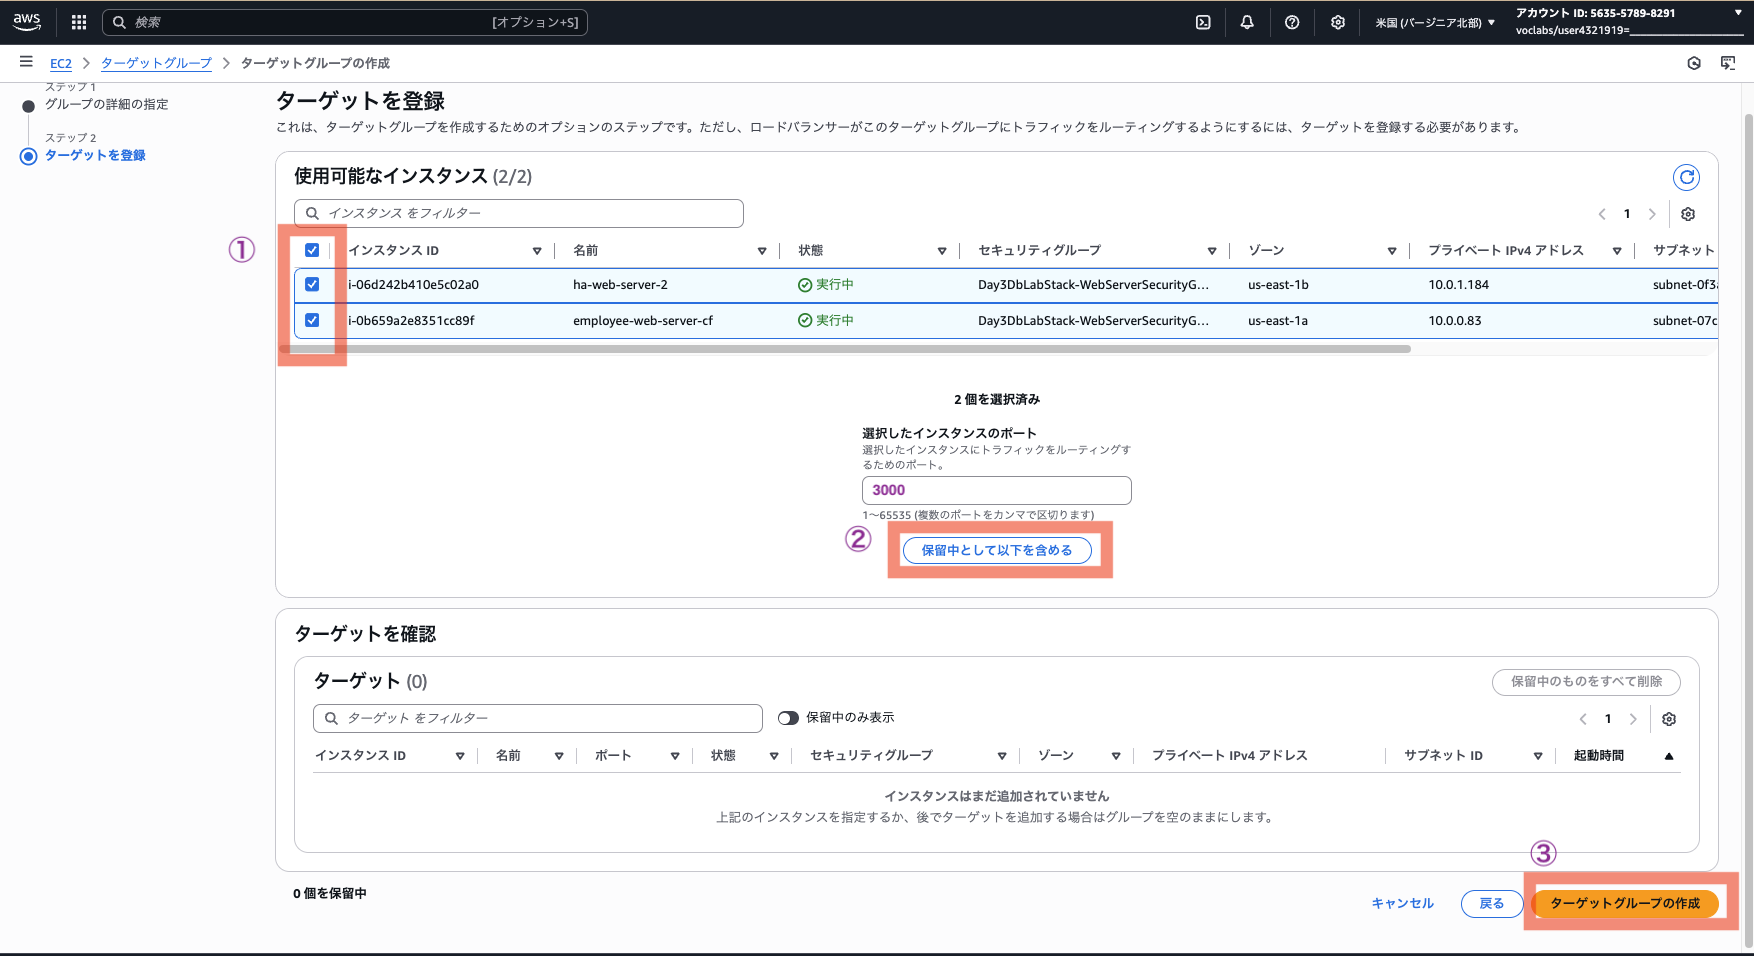Screen dimensions: 1754x956
Task: Go to step 1 グループの詳細の指定
Action: click(x=107, y=104)
